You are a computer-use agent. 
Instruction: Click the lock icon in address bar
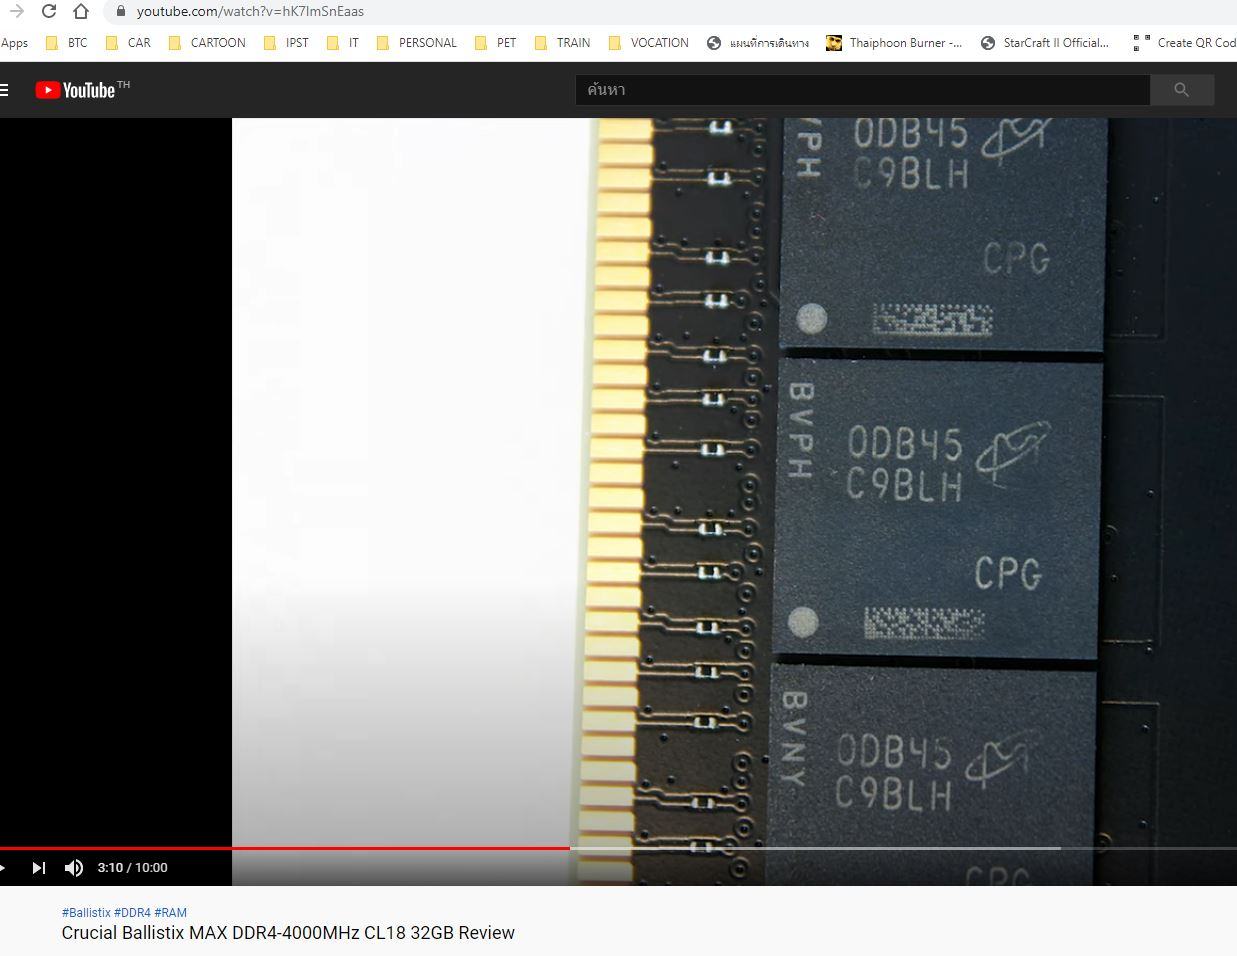pyautogui.click(x=120, y=11)
